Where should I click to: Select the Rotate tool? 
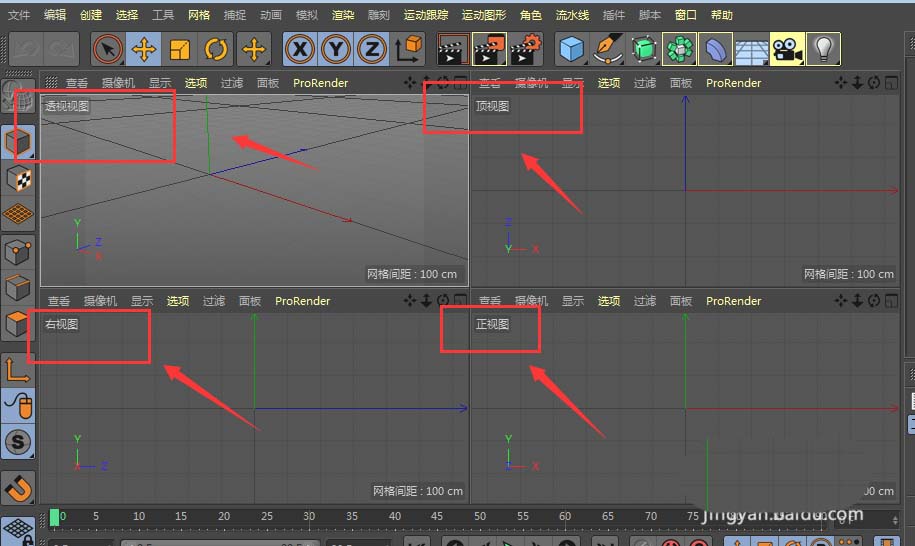point(216,49)
